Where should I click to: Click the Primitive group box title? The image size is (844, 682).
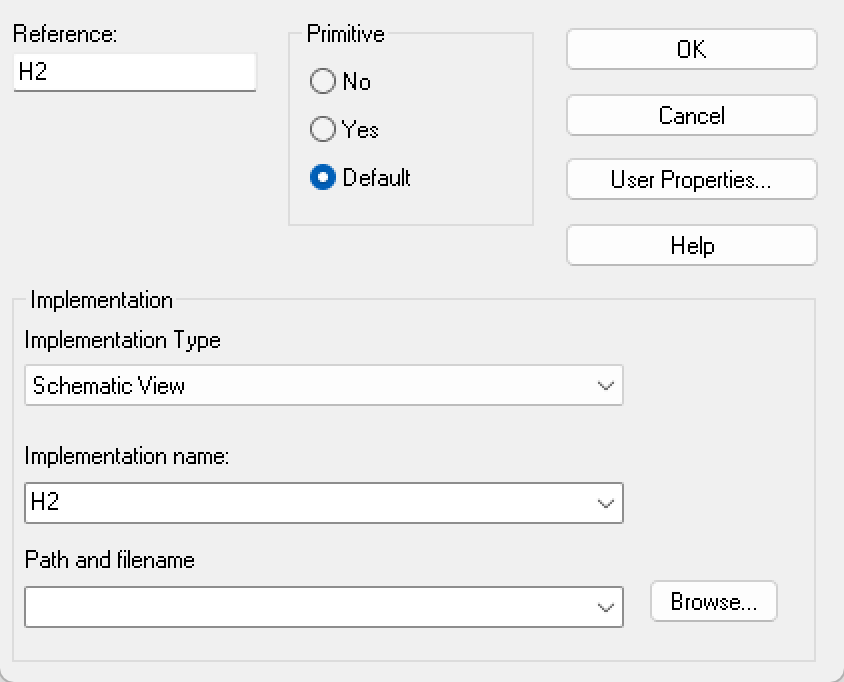click(x=346, y=34)
